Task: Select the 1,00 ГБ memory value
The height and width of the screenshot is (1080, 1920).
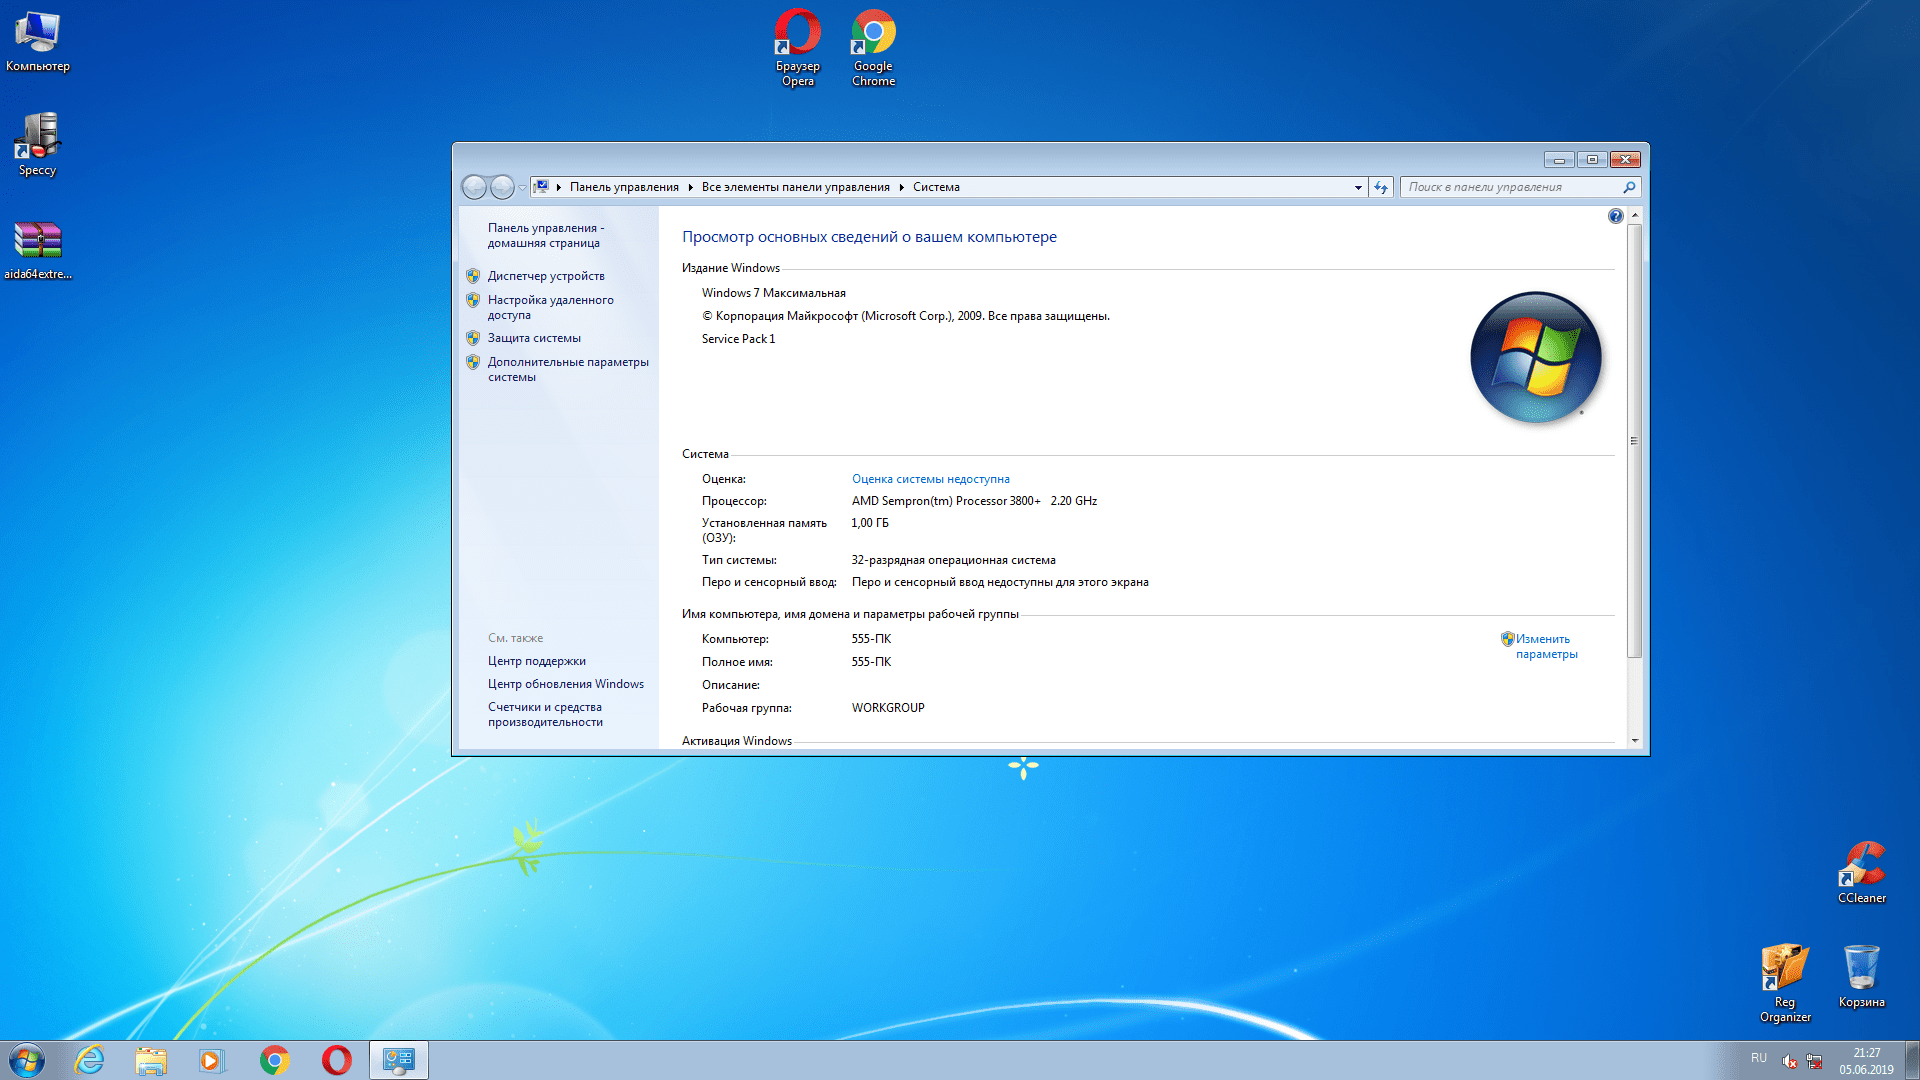Action: tap(869, 523)
